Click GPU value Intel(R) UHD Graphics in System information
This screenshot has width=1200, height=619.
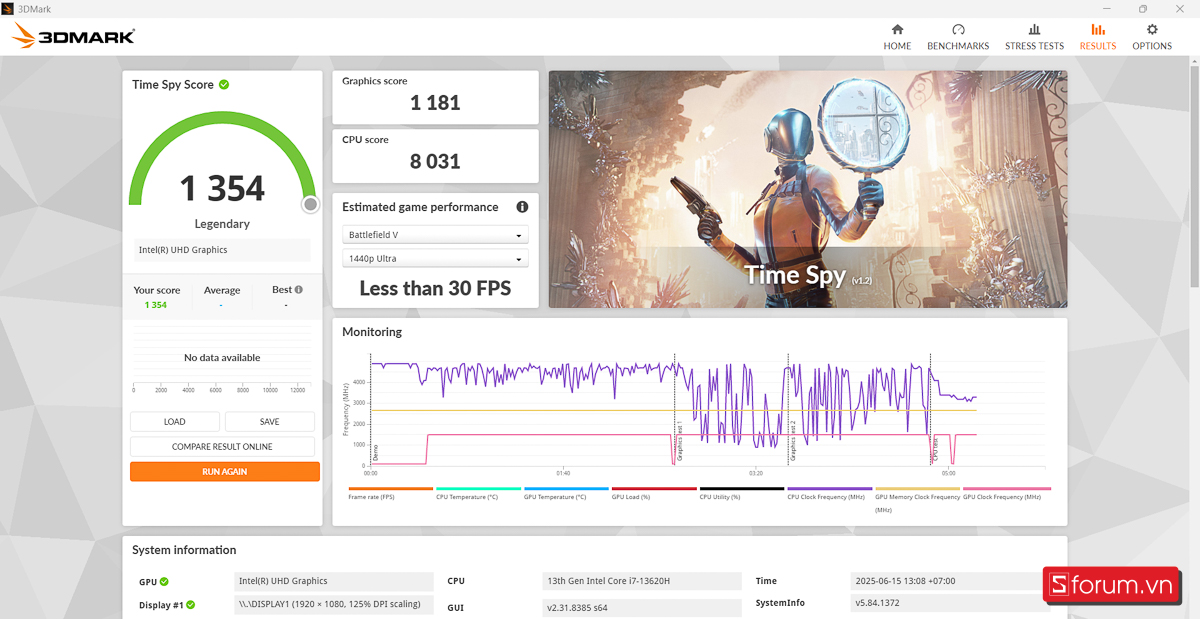(334, 581)
